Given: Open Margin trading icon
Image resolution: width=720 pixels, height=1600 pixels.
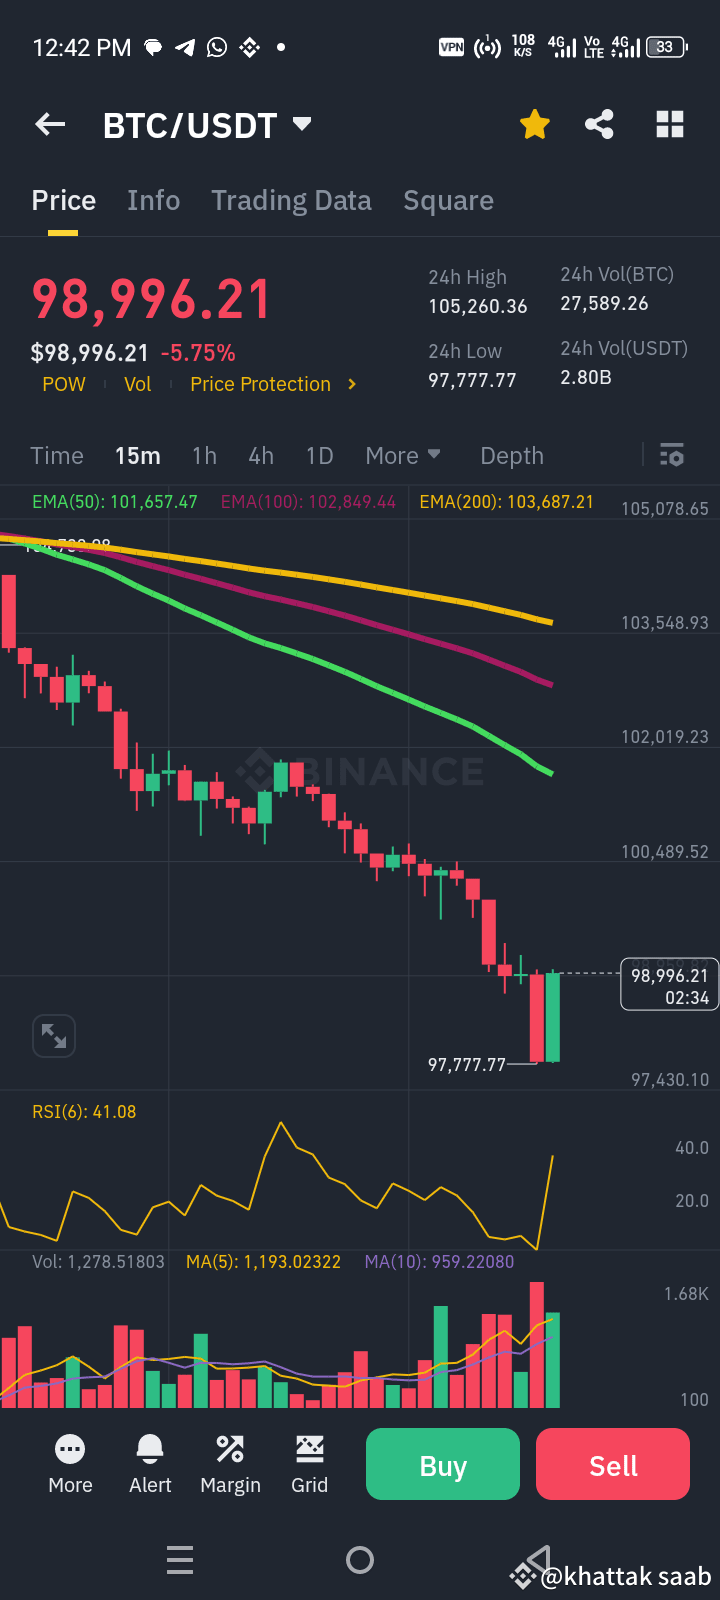Looking at the screenshot, I should click(x=230, y=1464).
